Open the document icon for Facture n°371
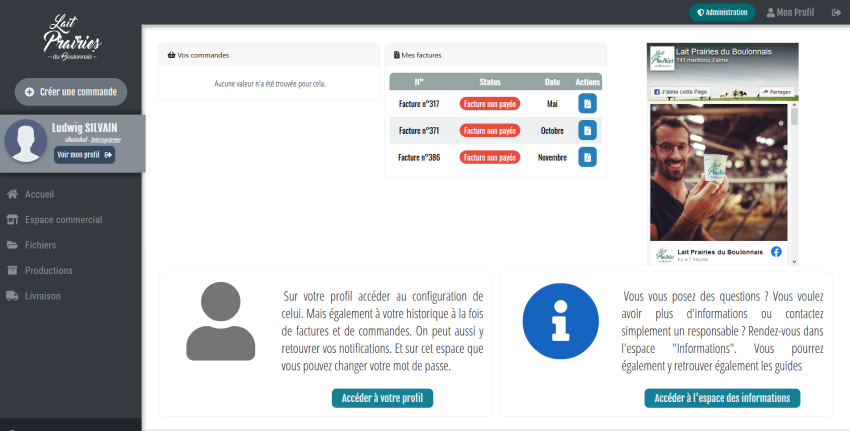The height and width of the screenshot is (431, 850). 588,130
